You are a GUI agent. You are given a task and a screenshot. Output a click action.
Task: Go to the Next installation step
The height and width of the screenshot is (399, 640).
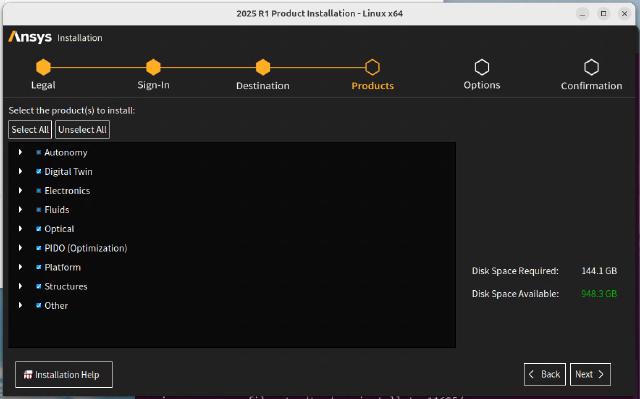click(x=590, y=374)
